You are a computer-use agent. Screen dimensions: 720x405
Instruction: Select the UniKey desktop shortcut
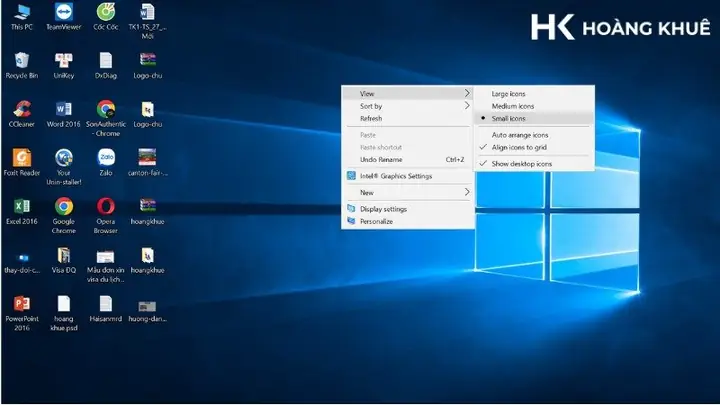[x=63, y=66]
